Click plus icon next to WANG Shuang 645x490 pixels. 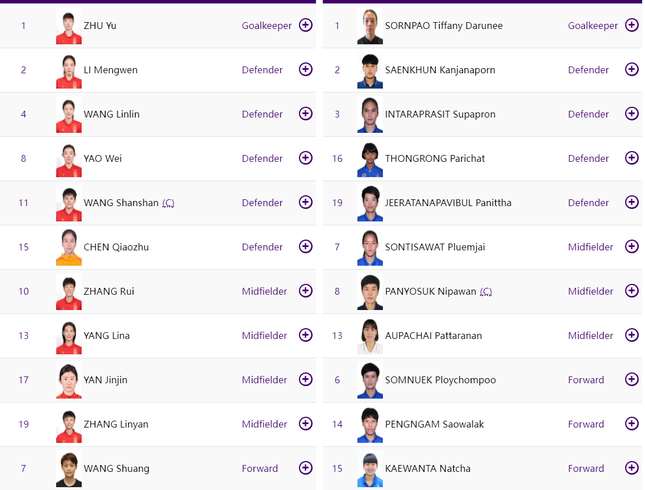click(x=305, y=468)
